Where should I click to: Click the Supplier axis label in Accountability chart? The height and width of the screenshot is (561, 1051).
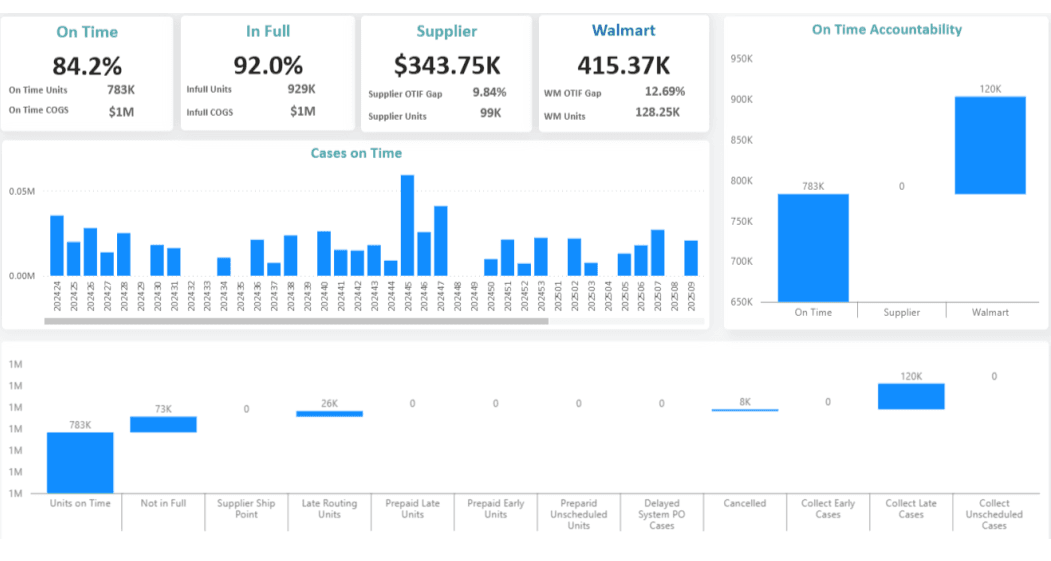(902, 312)
